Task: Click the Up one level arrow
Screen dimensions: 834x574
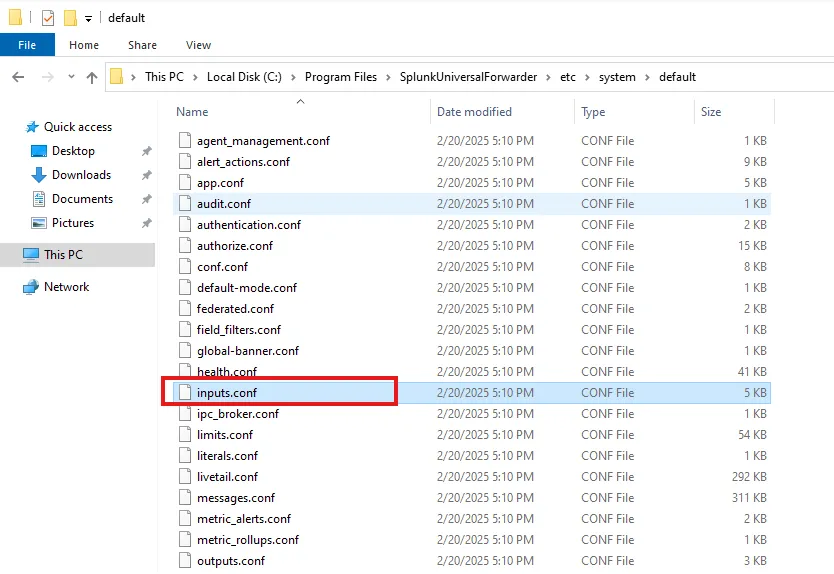Action: click(92, 77)
